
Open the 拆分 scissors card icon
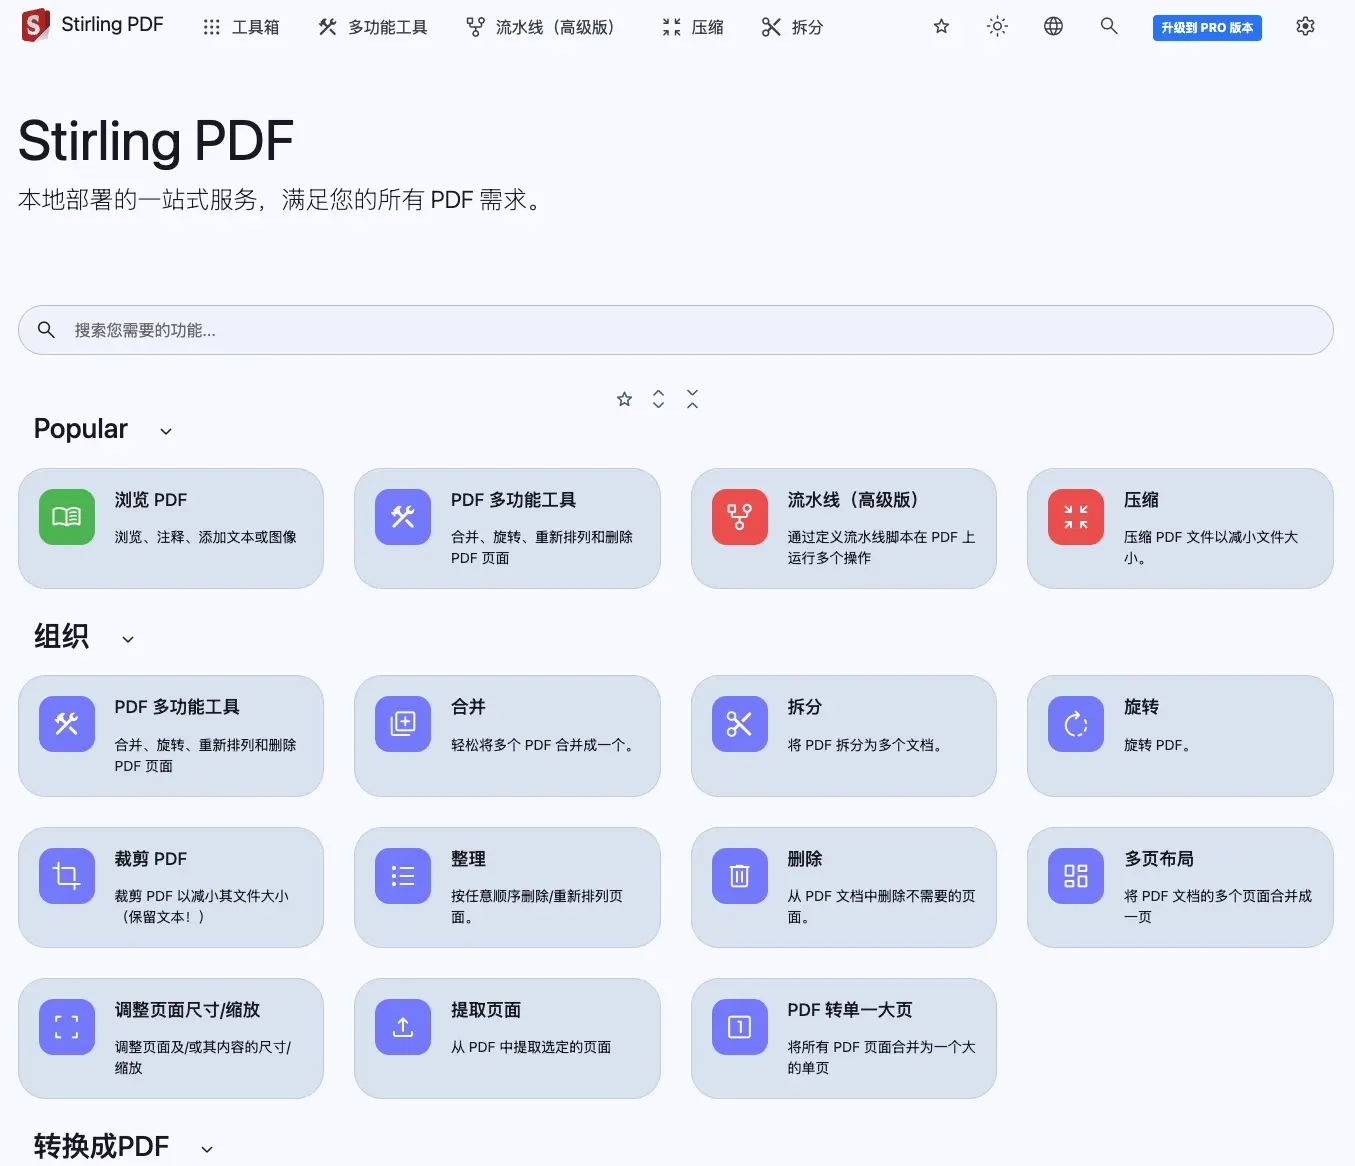(x=739, y=724)
